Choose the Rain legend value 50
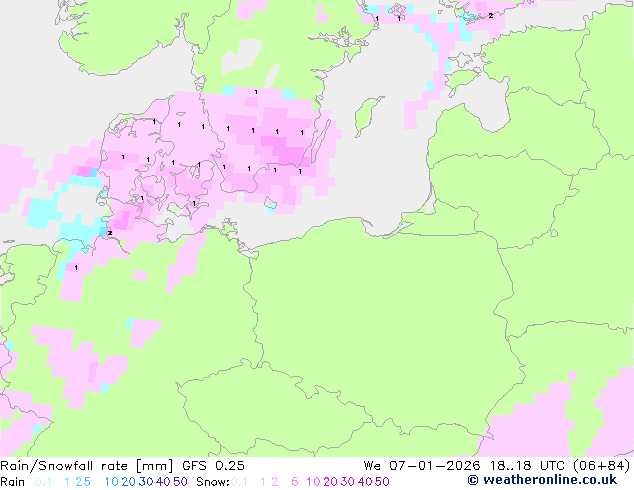Screen dimensions: 634x490 pyautogui.click(x=180, y=482)
